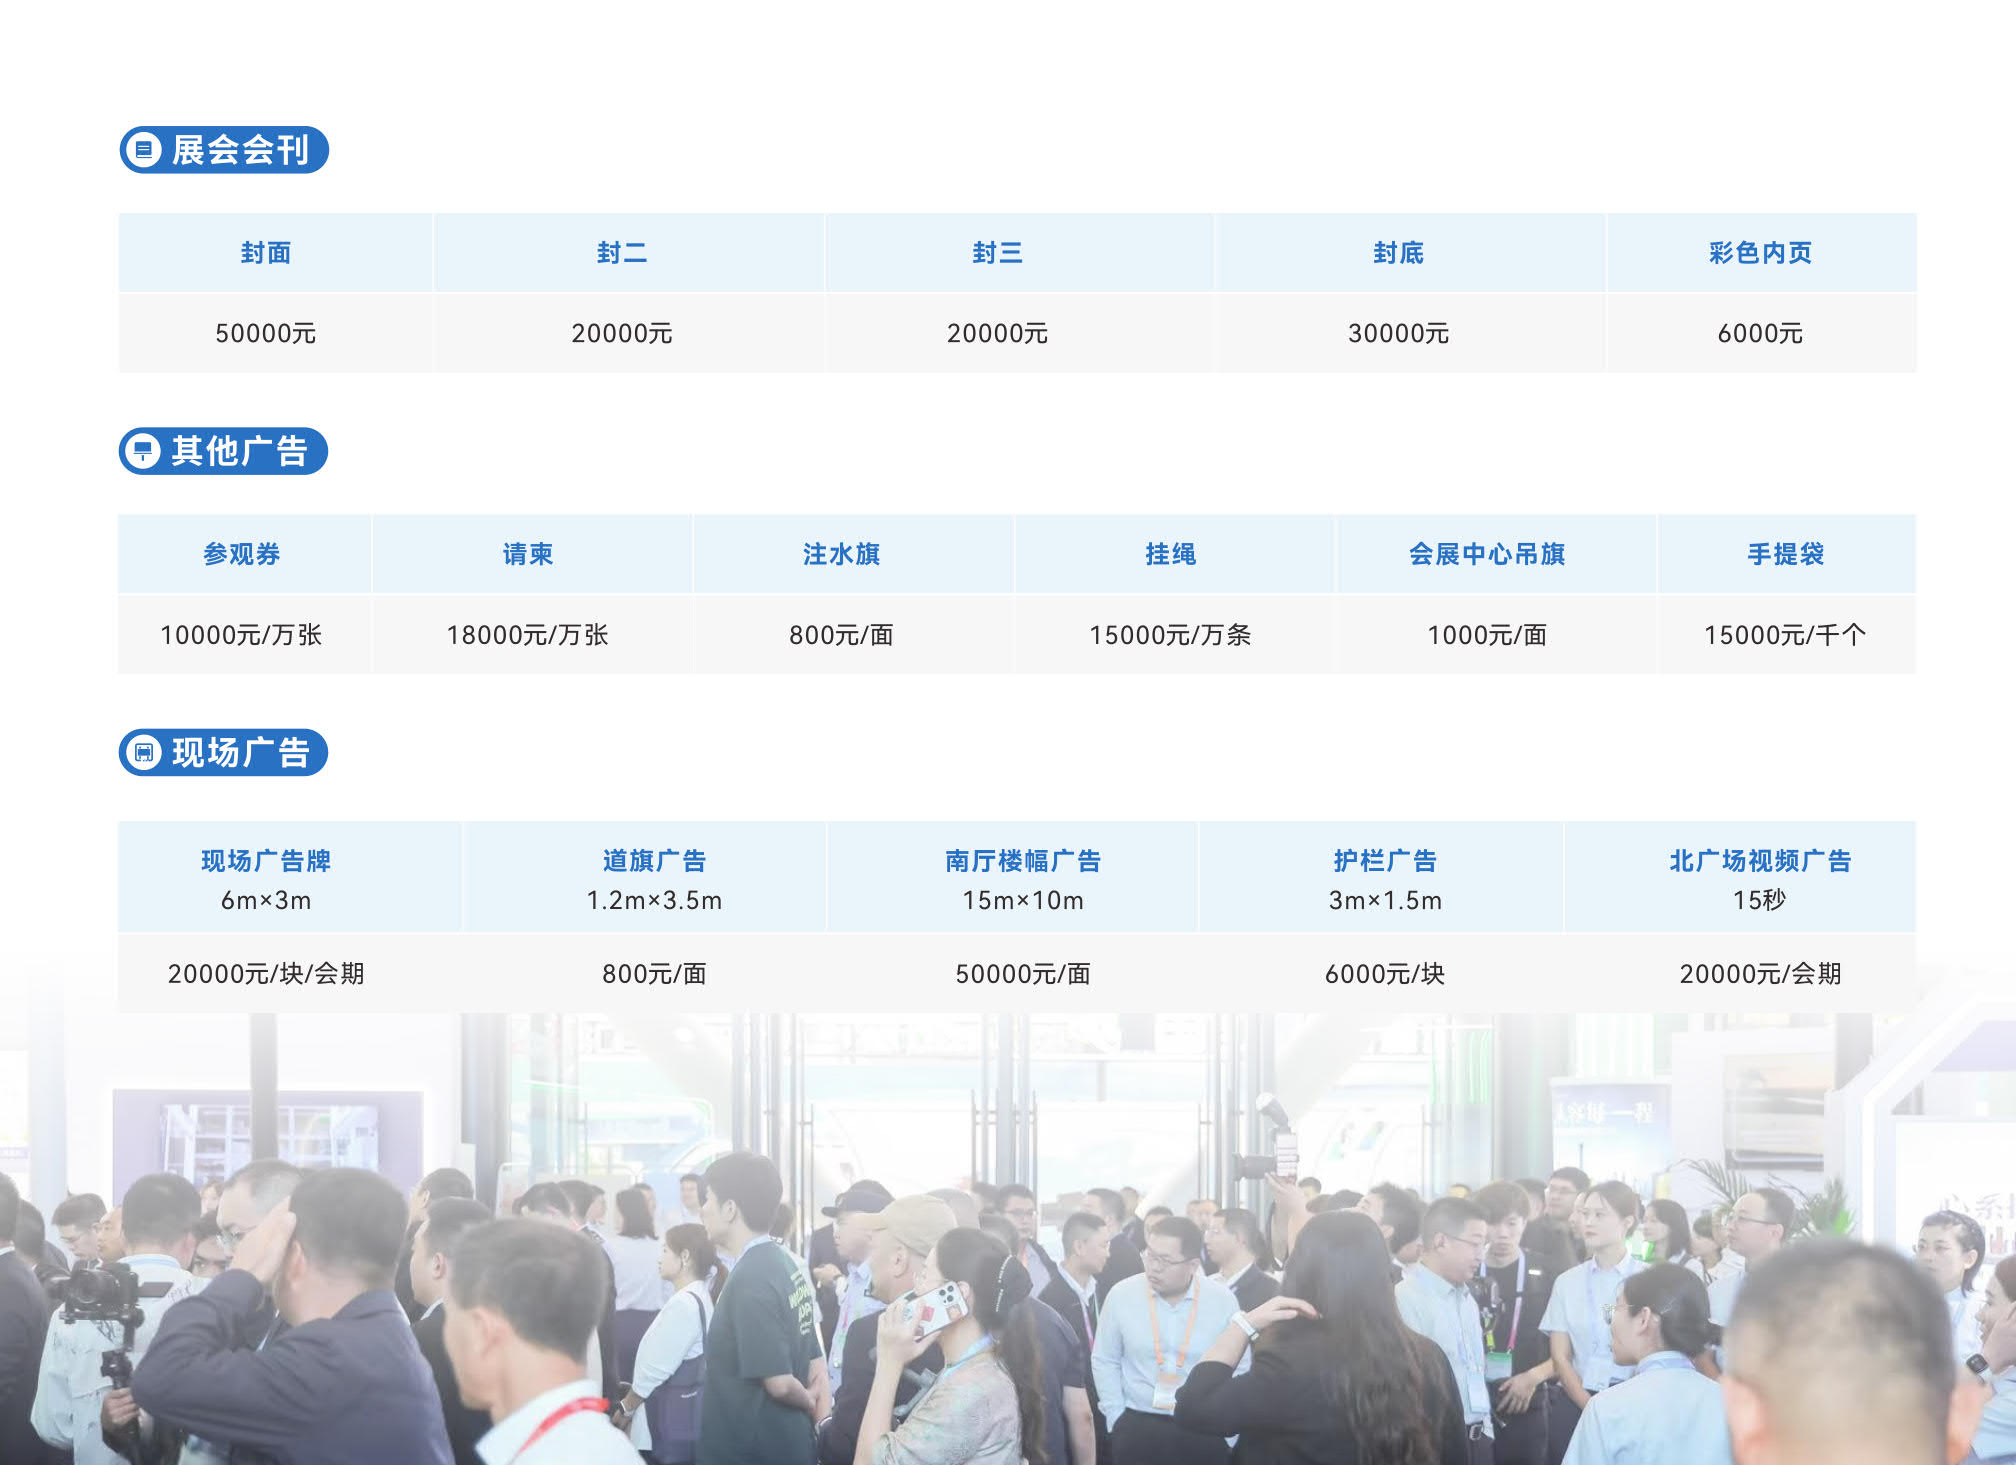This screenshot has height=1465, width=2016.
Task: Select the 展会会刊 section badge
Action: (x=225, y=150)
